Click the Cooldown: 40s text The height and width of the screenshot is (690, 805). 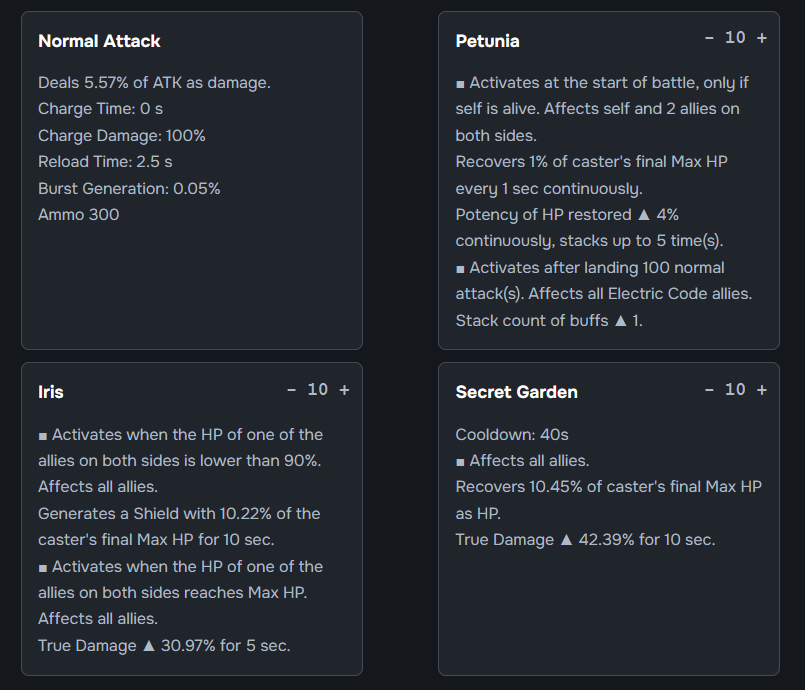pyautogui.click(x=512, y=435)
